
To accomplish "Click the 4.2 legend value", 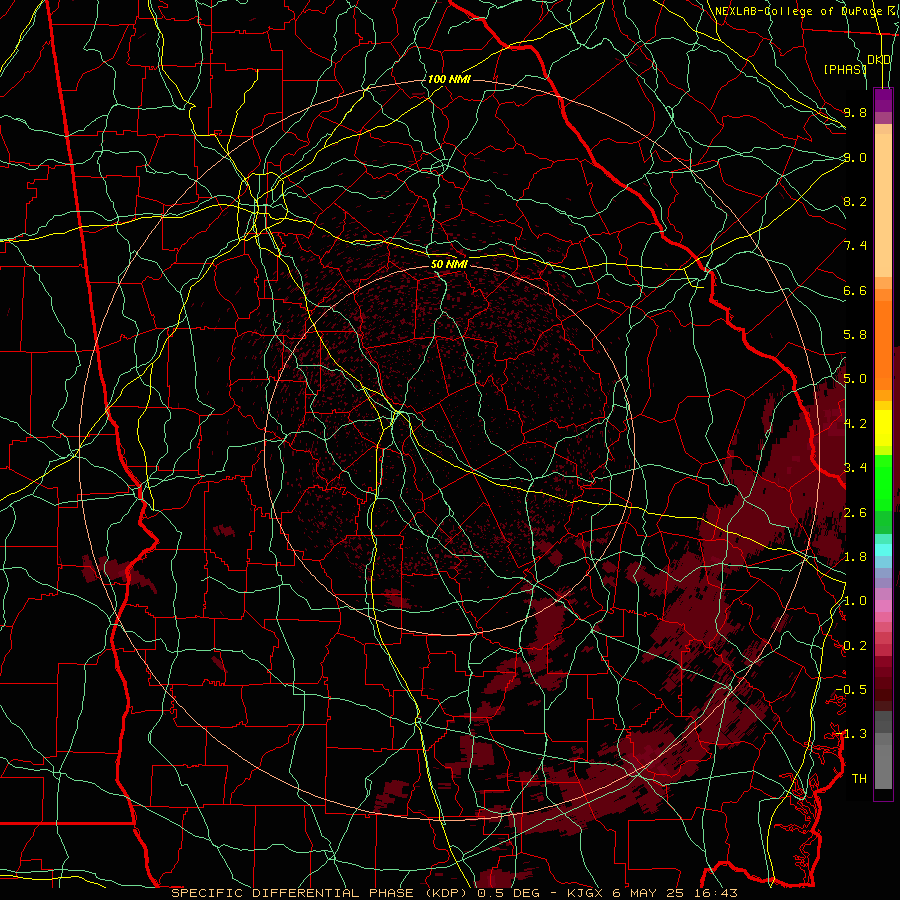I will click(855, 424).
